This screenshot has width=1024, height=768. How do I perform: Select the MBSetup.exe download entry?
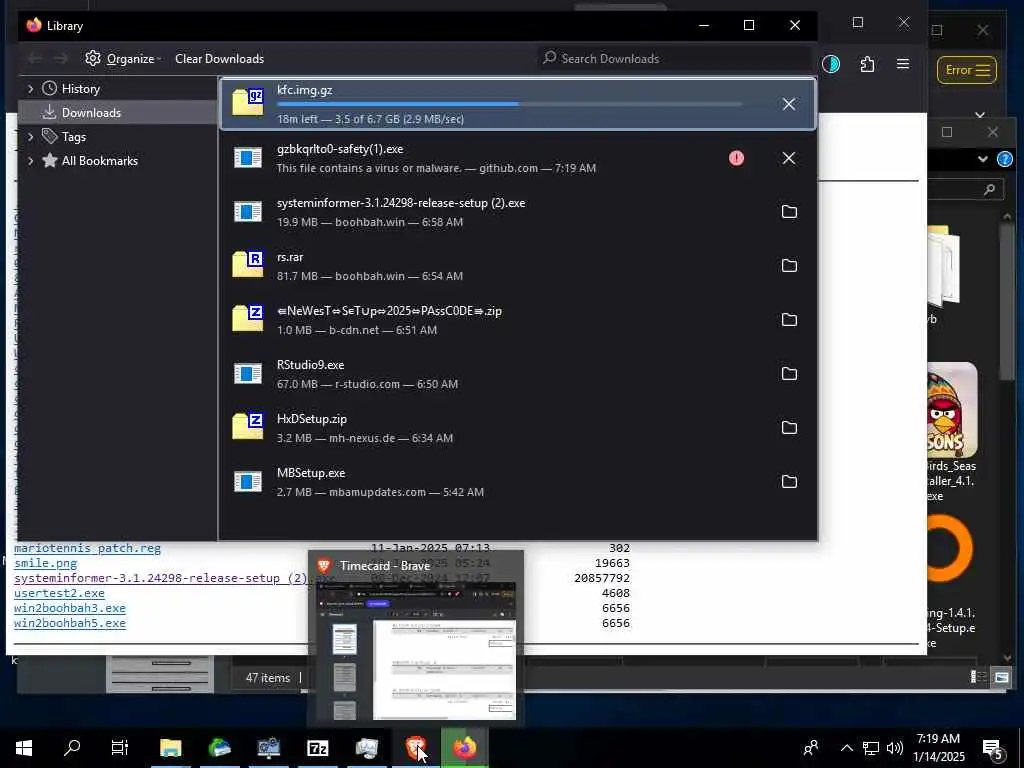[518, 482]
